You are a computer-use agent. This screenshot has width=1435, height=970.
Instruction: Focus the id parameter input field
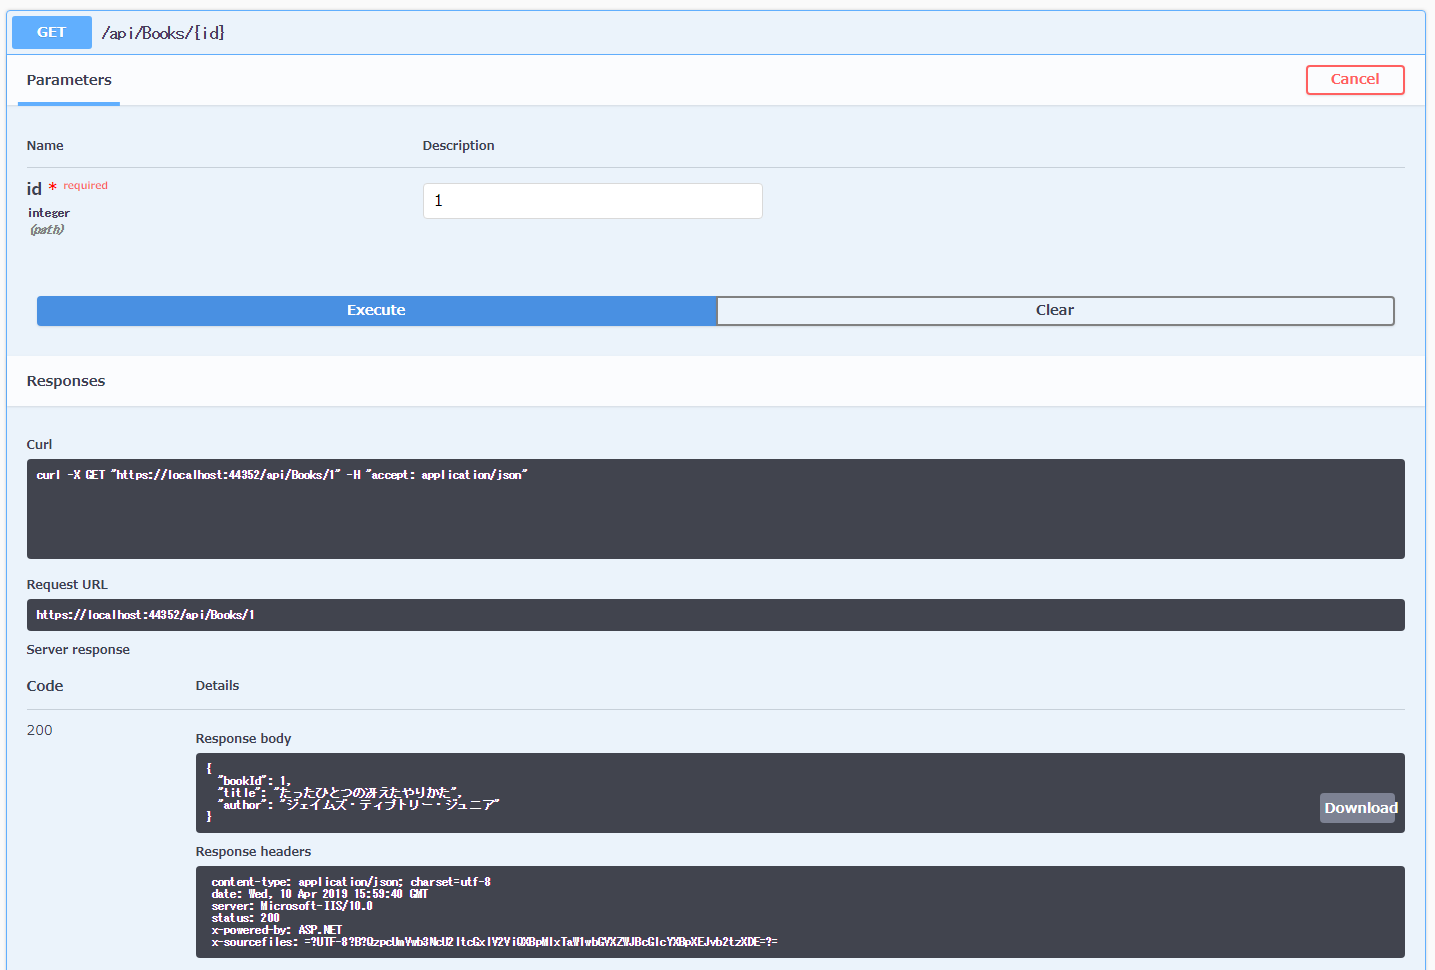[x=593, y=201]
